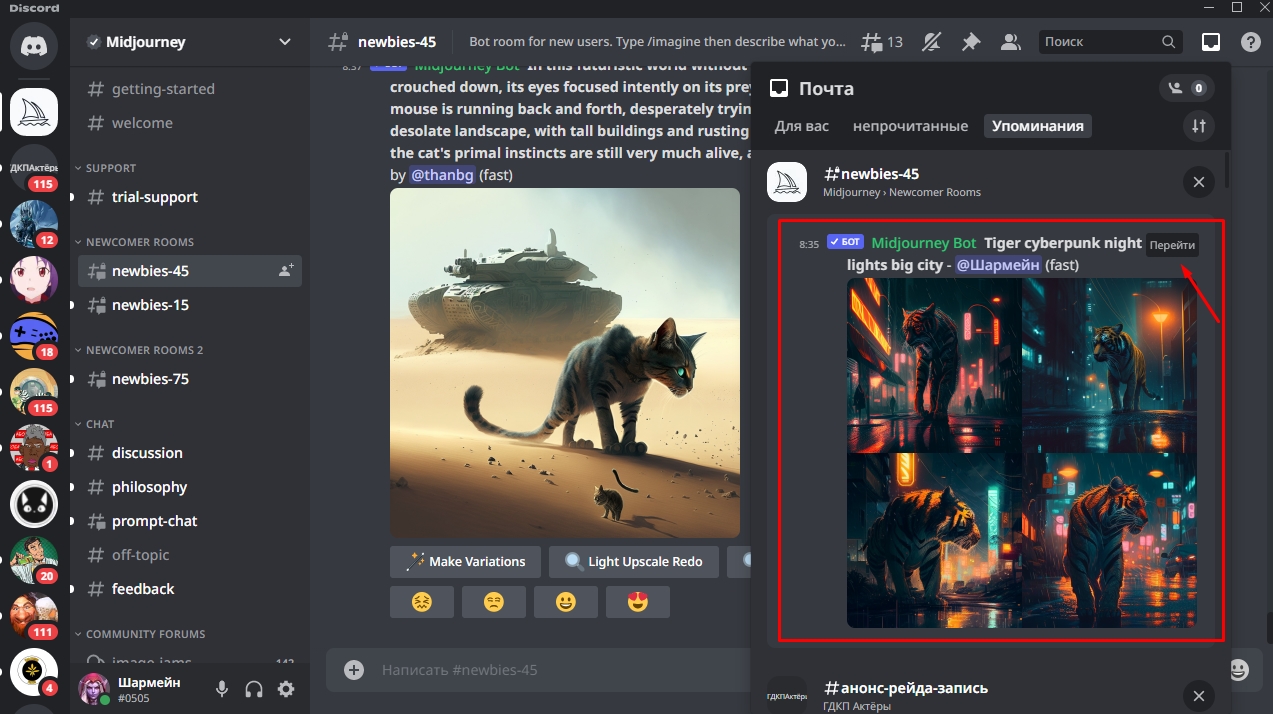Open the getting-started channel
This screenshot has width=1273, height=714.
[190, 89]
